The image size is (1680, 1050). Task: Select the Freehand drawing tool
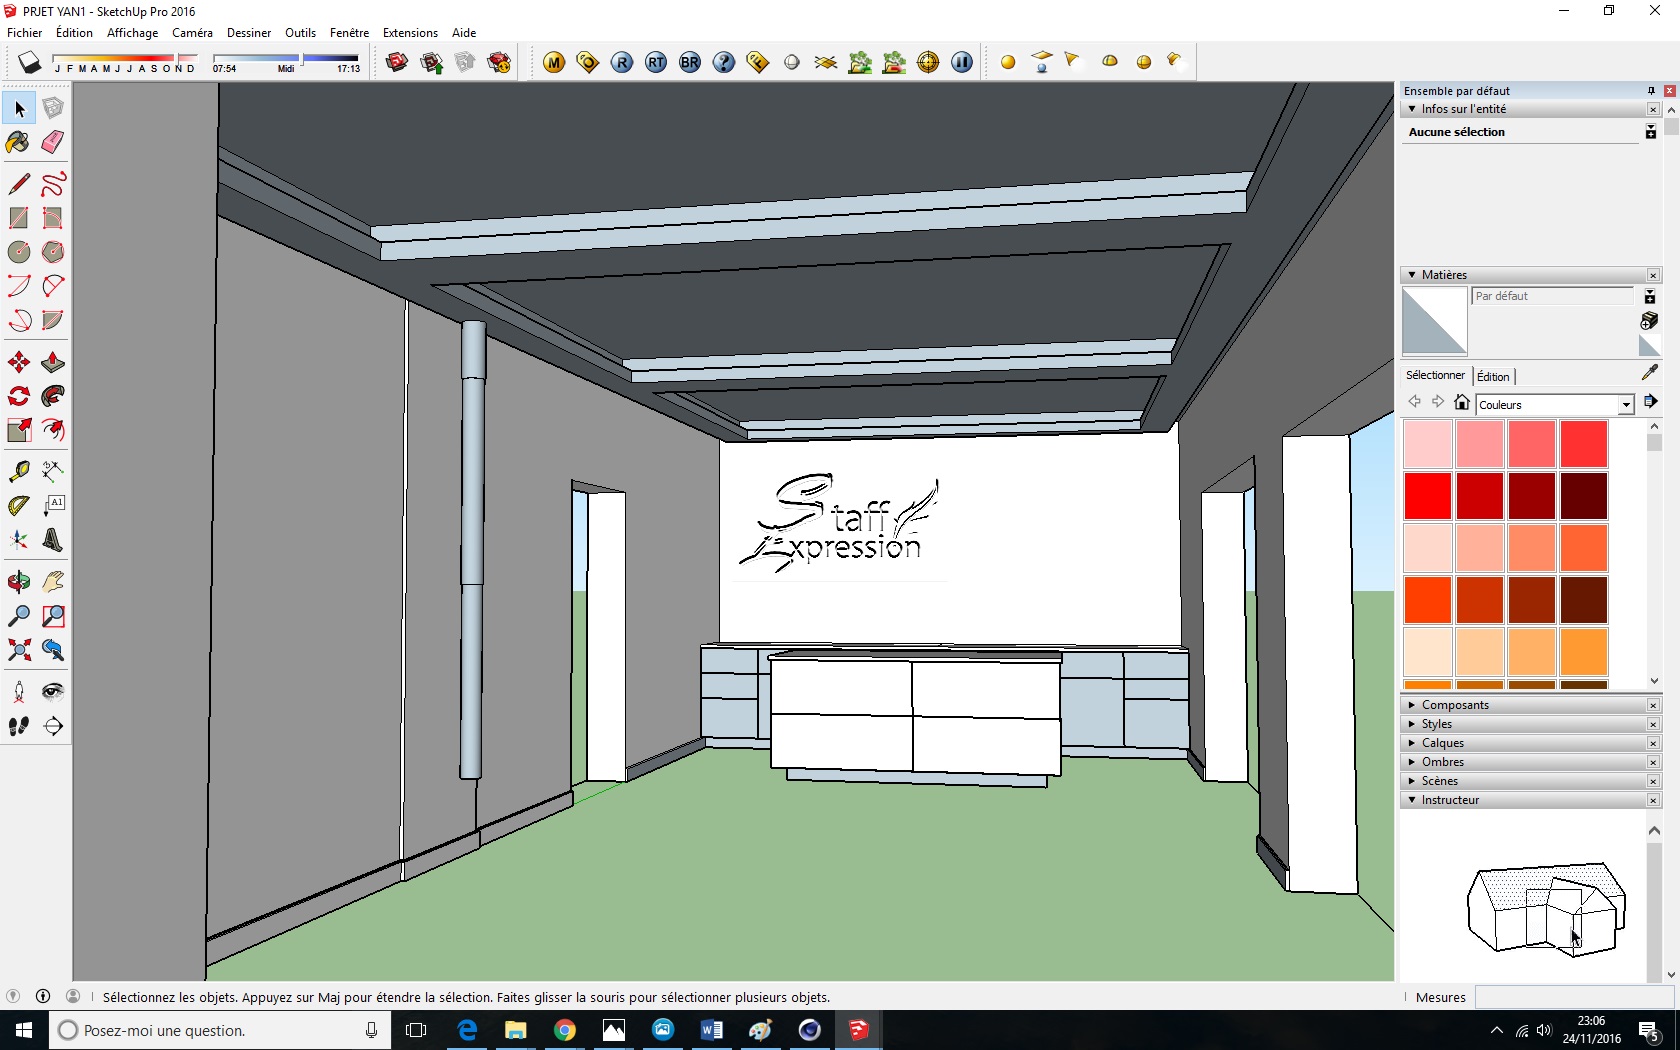click(x=53, y=184)
